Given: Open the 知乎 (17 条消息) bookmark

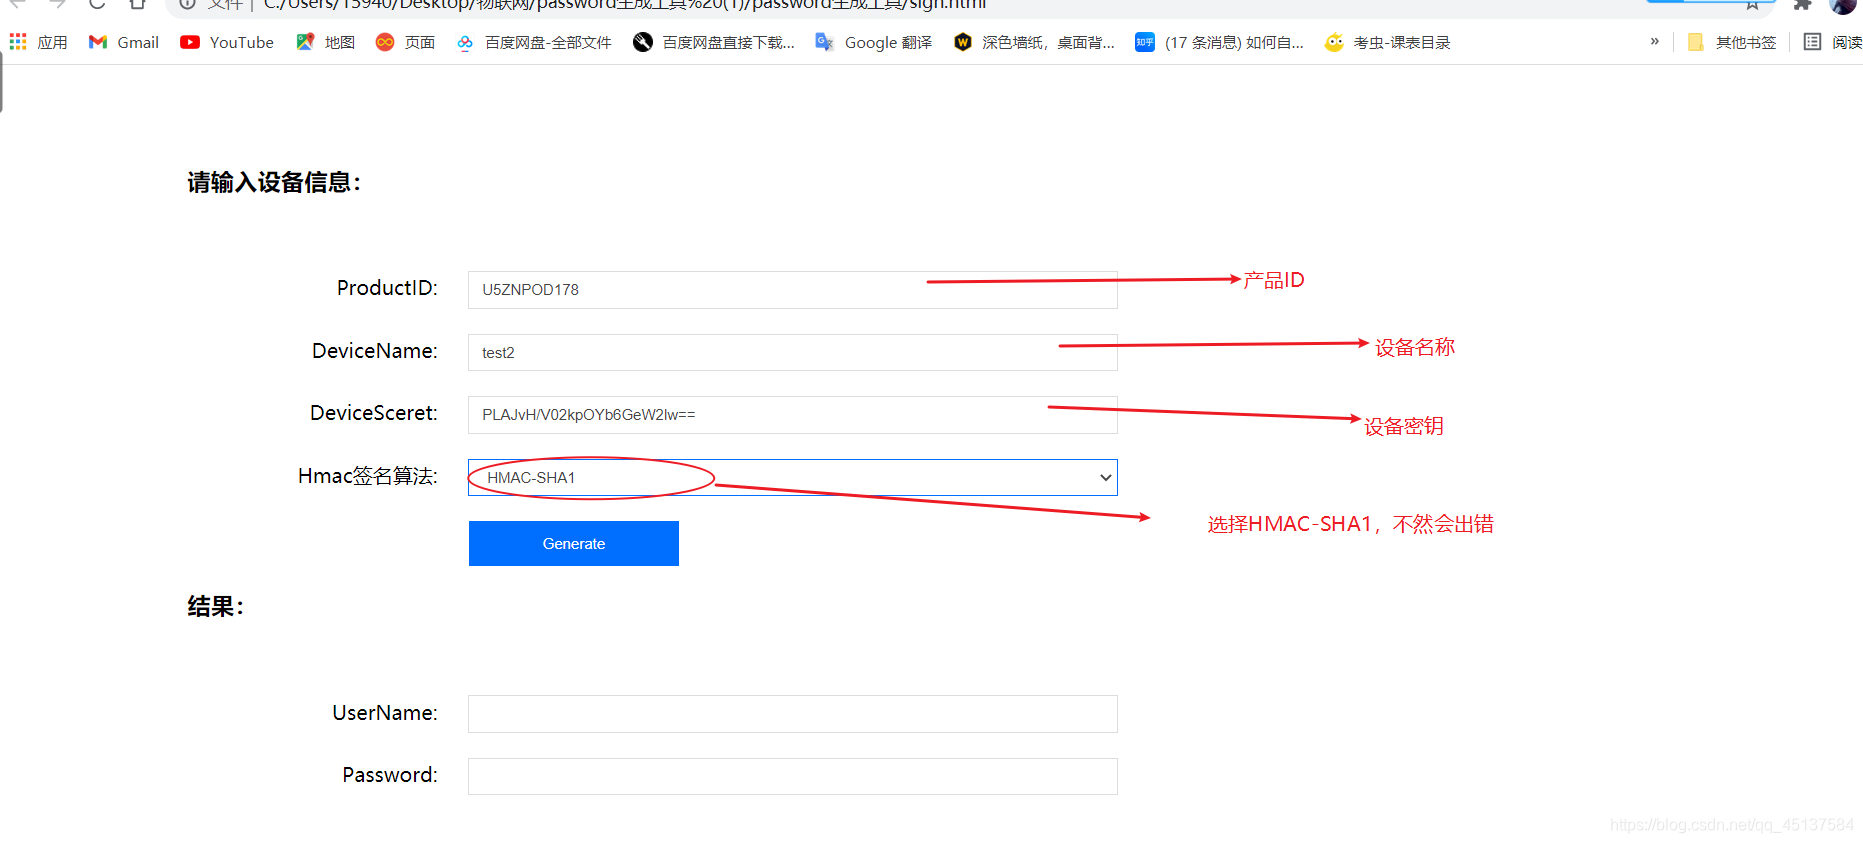Looking at the screenshot, I should [1219, 42].
